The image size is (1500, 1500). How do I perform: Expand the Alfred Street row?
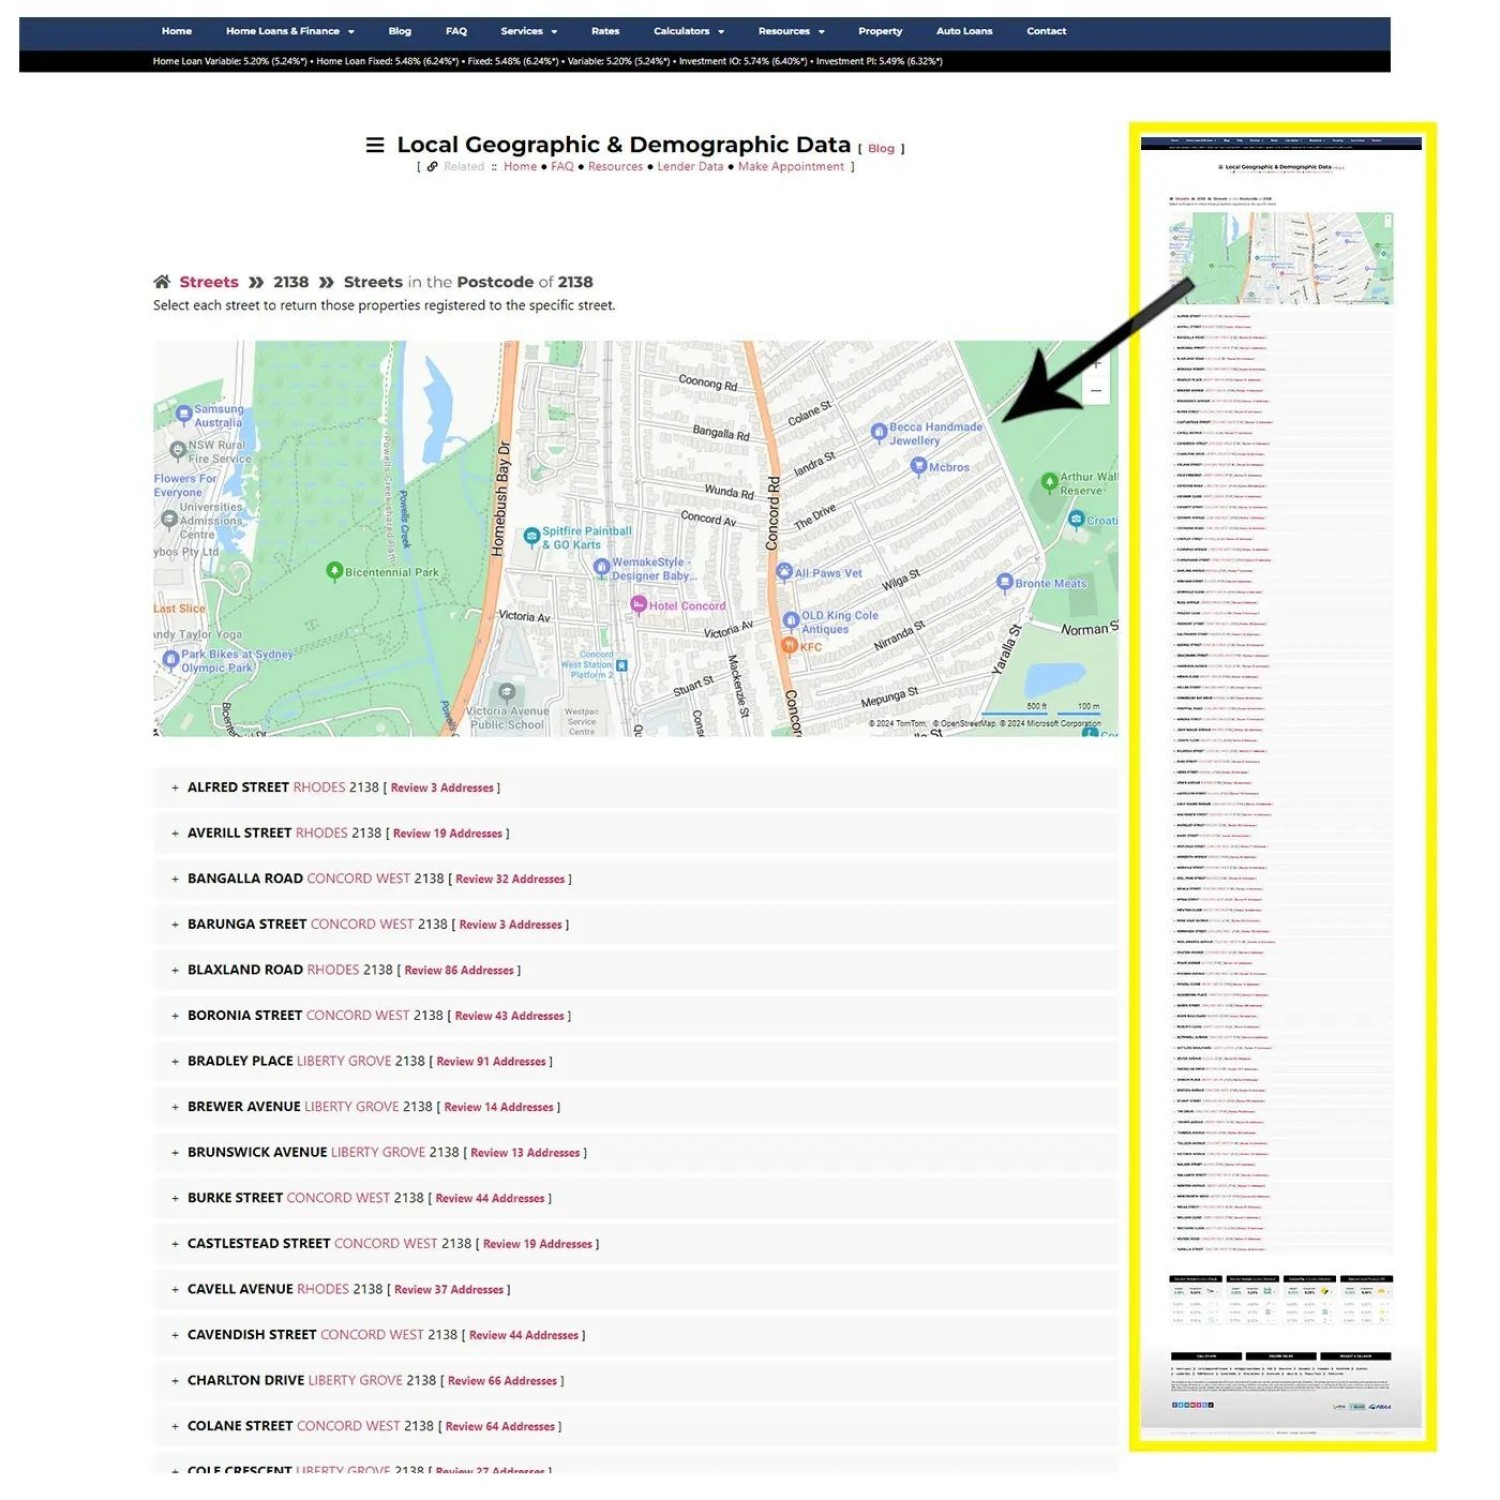coord(175,788)
